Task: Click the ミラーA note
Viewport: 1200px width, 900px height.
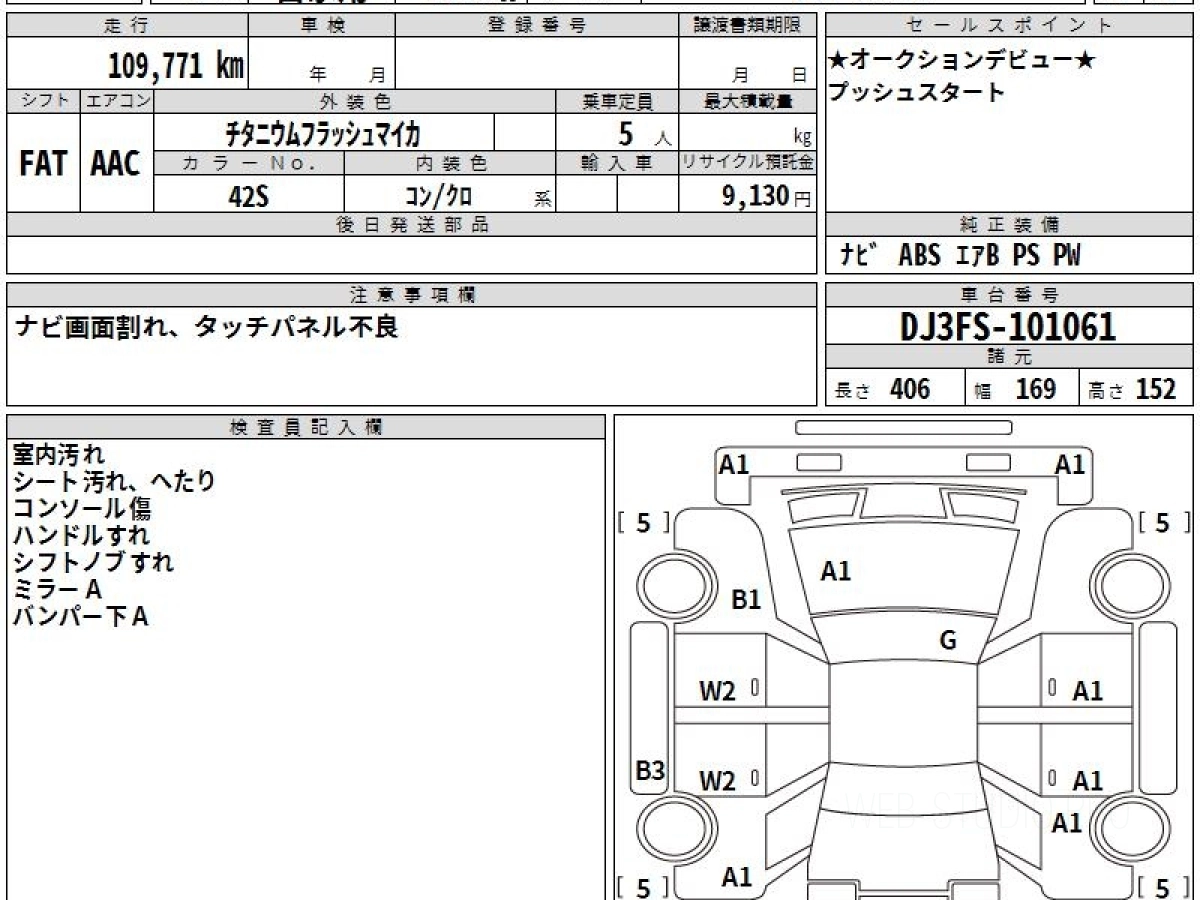Action: click(57, 589)
